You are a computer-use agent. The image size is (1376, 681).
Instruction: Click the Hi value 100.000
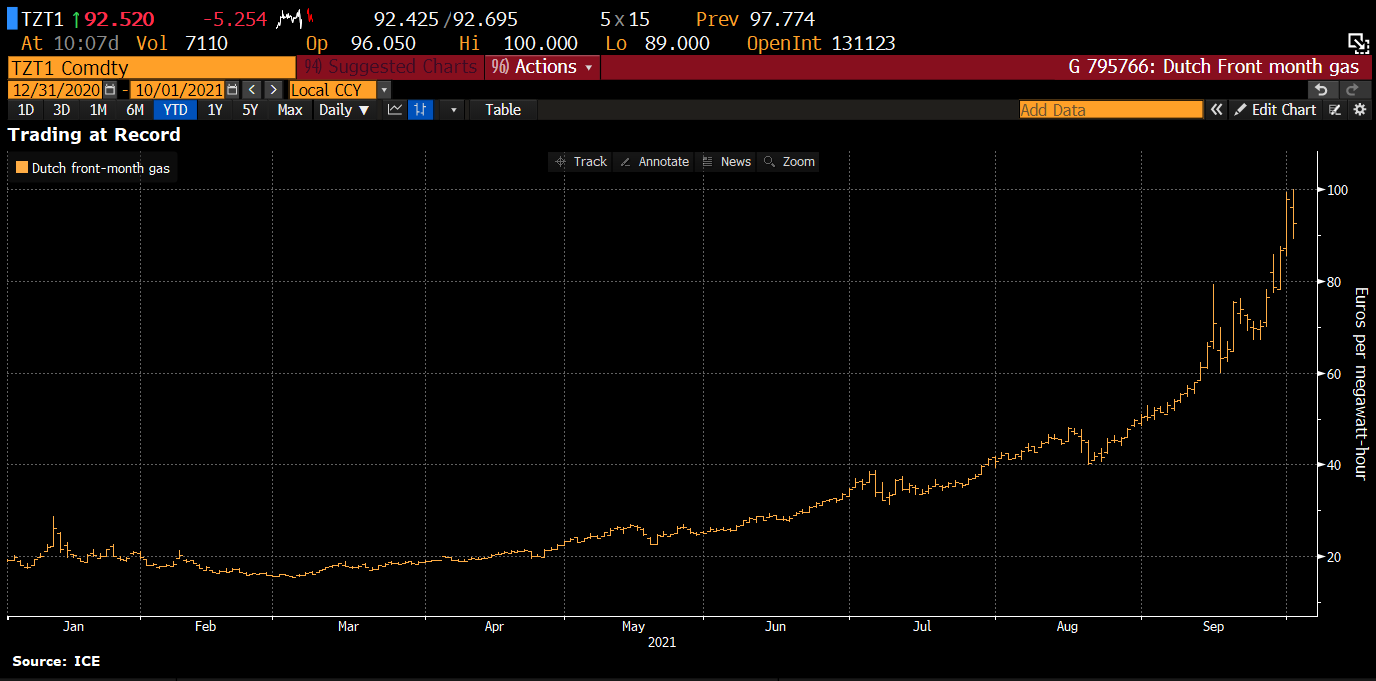click(x=539, y=43)
